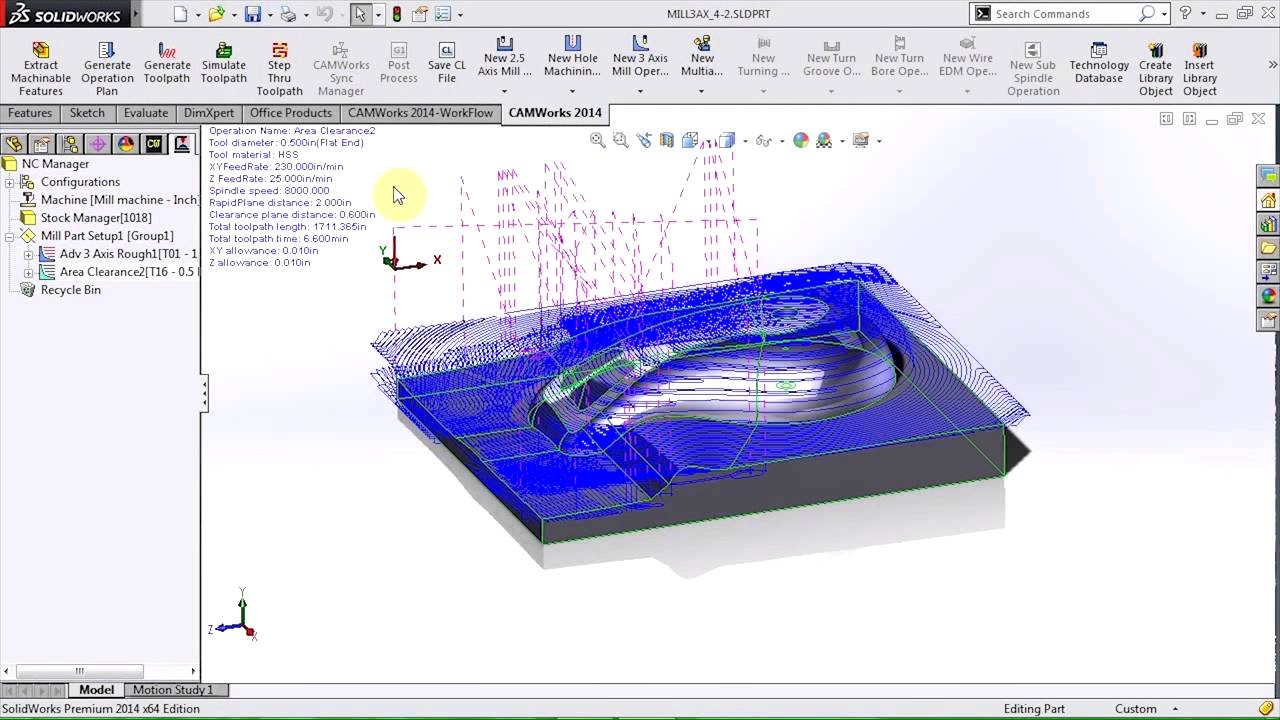This screenshot has height=720, width=1280.
Task: Expand Adv 3 Axis Rough1 operation
Action: pos(29,254)
